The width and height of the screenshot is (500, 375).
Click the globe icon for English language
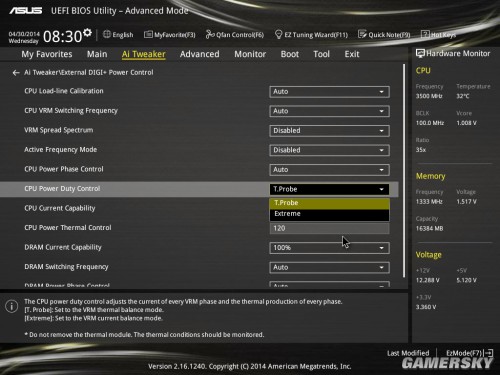tap(107, 34)
